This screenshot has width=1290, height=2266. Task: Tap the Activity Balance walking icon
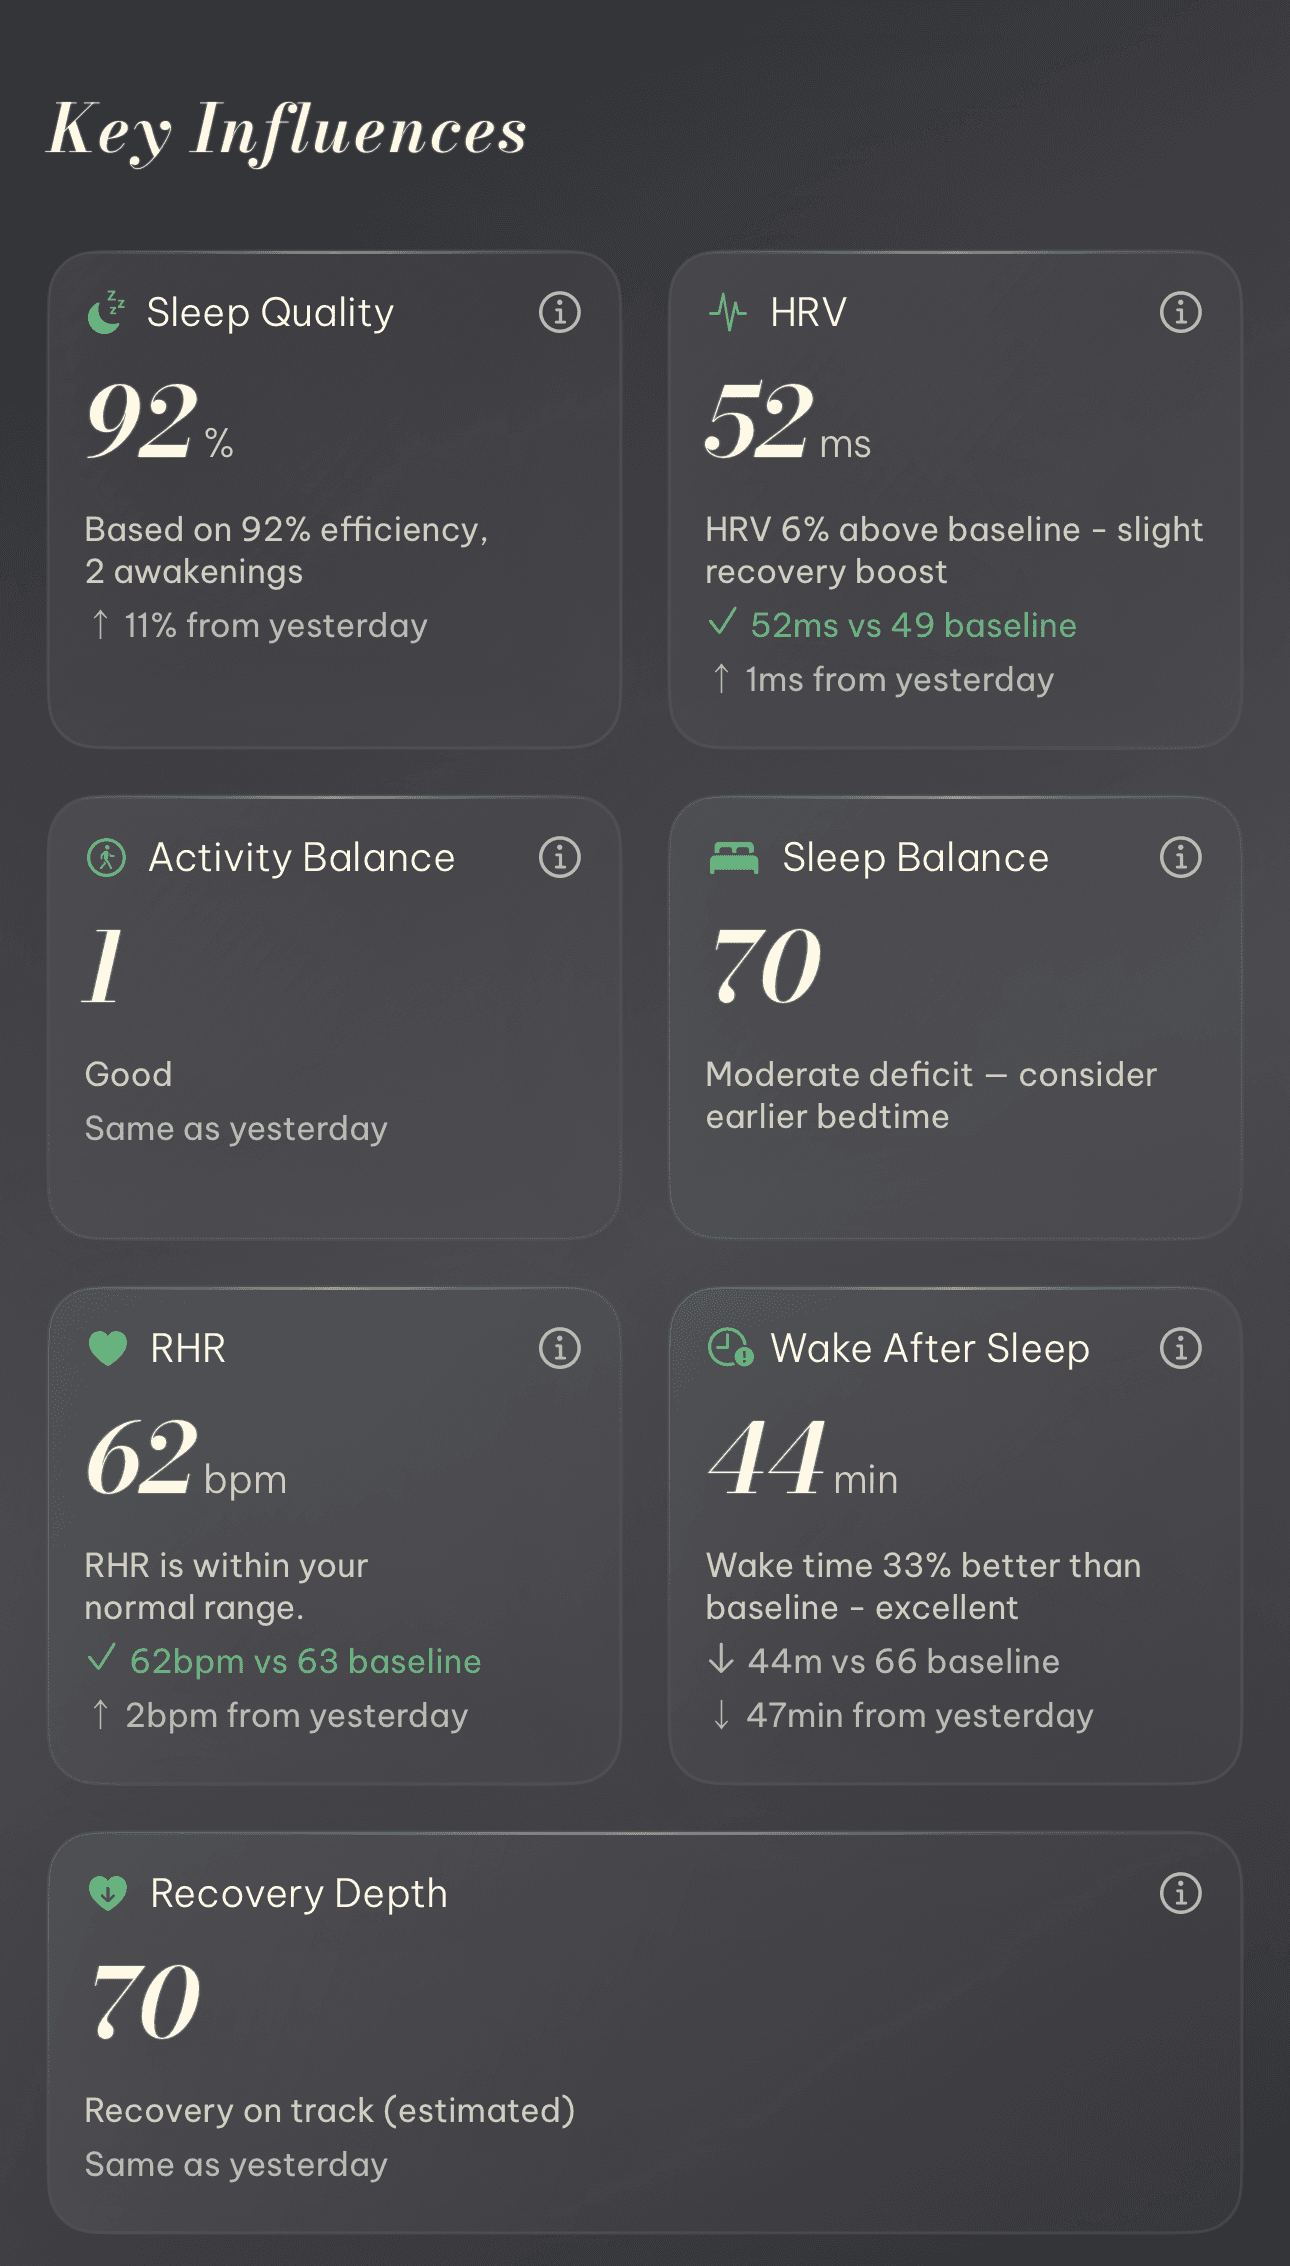[107, 858]
